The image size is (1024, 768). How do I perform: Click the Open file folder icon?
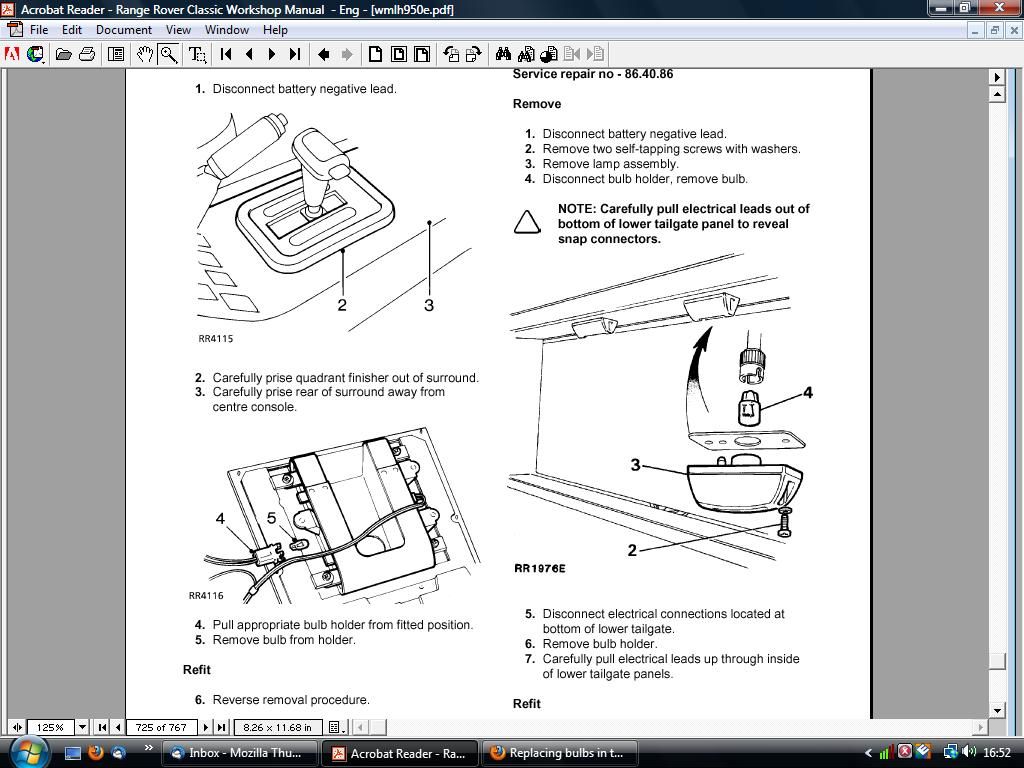pos(63,54)
